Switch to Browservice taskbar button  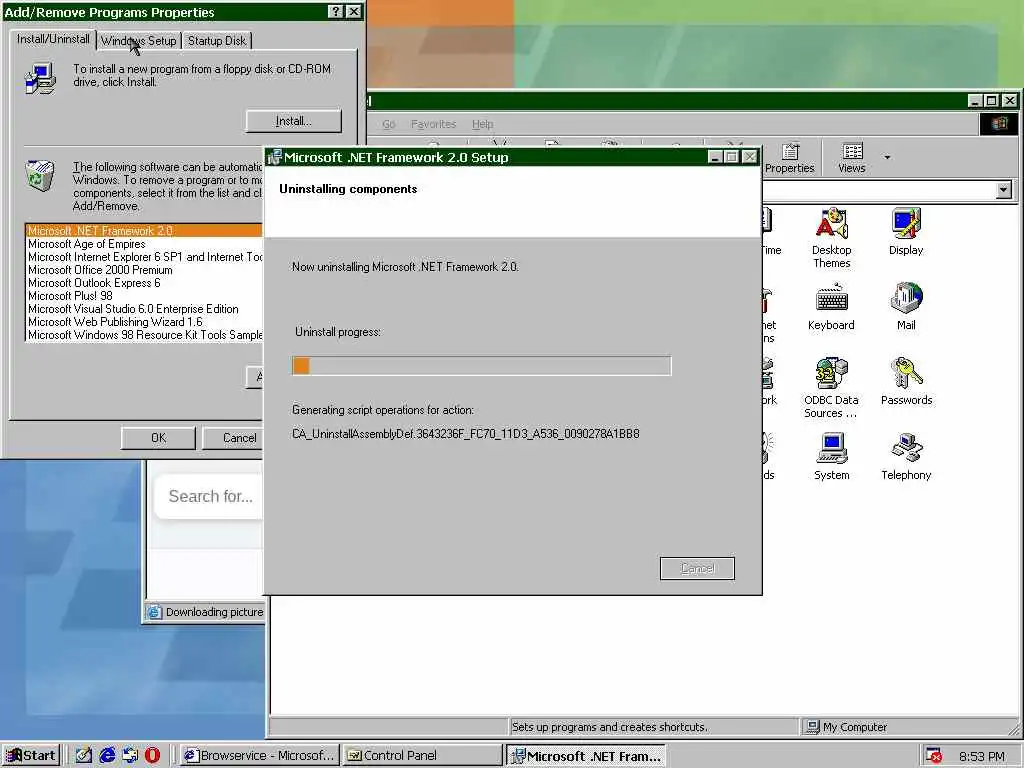pos(260,756)
